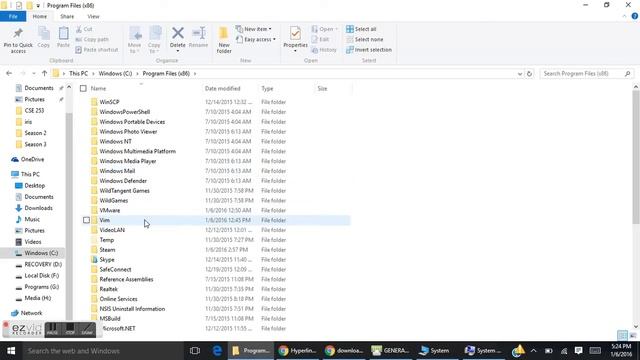The height and width of the screenshot is (360, 640).
Task: Open the Move to menu
Action: (x=135, y=40)
